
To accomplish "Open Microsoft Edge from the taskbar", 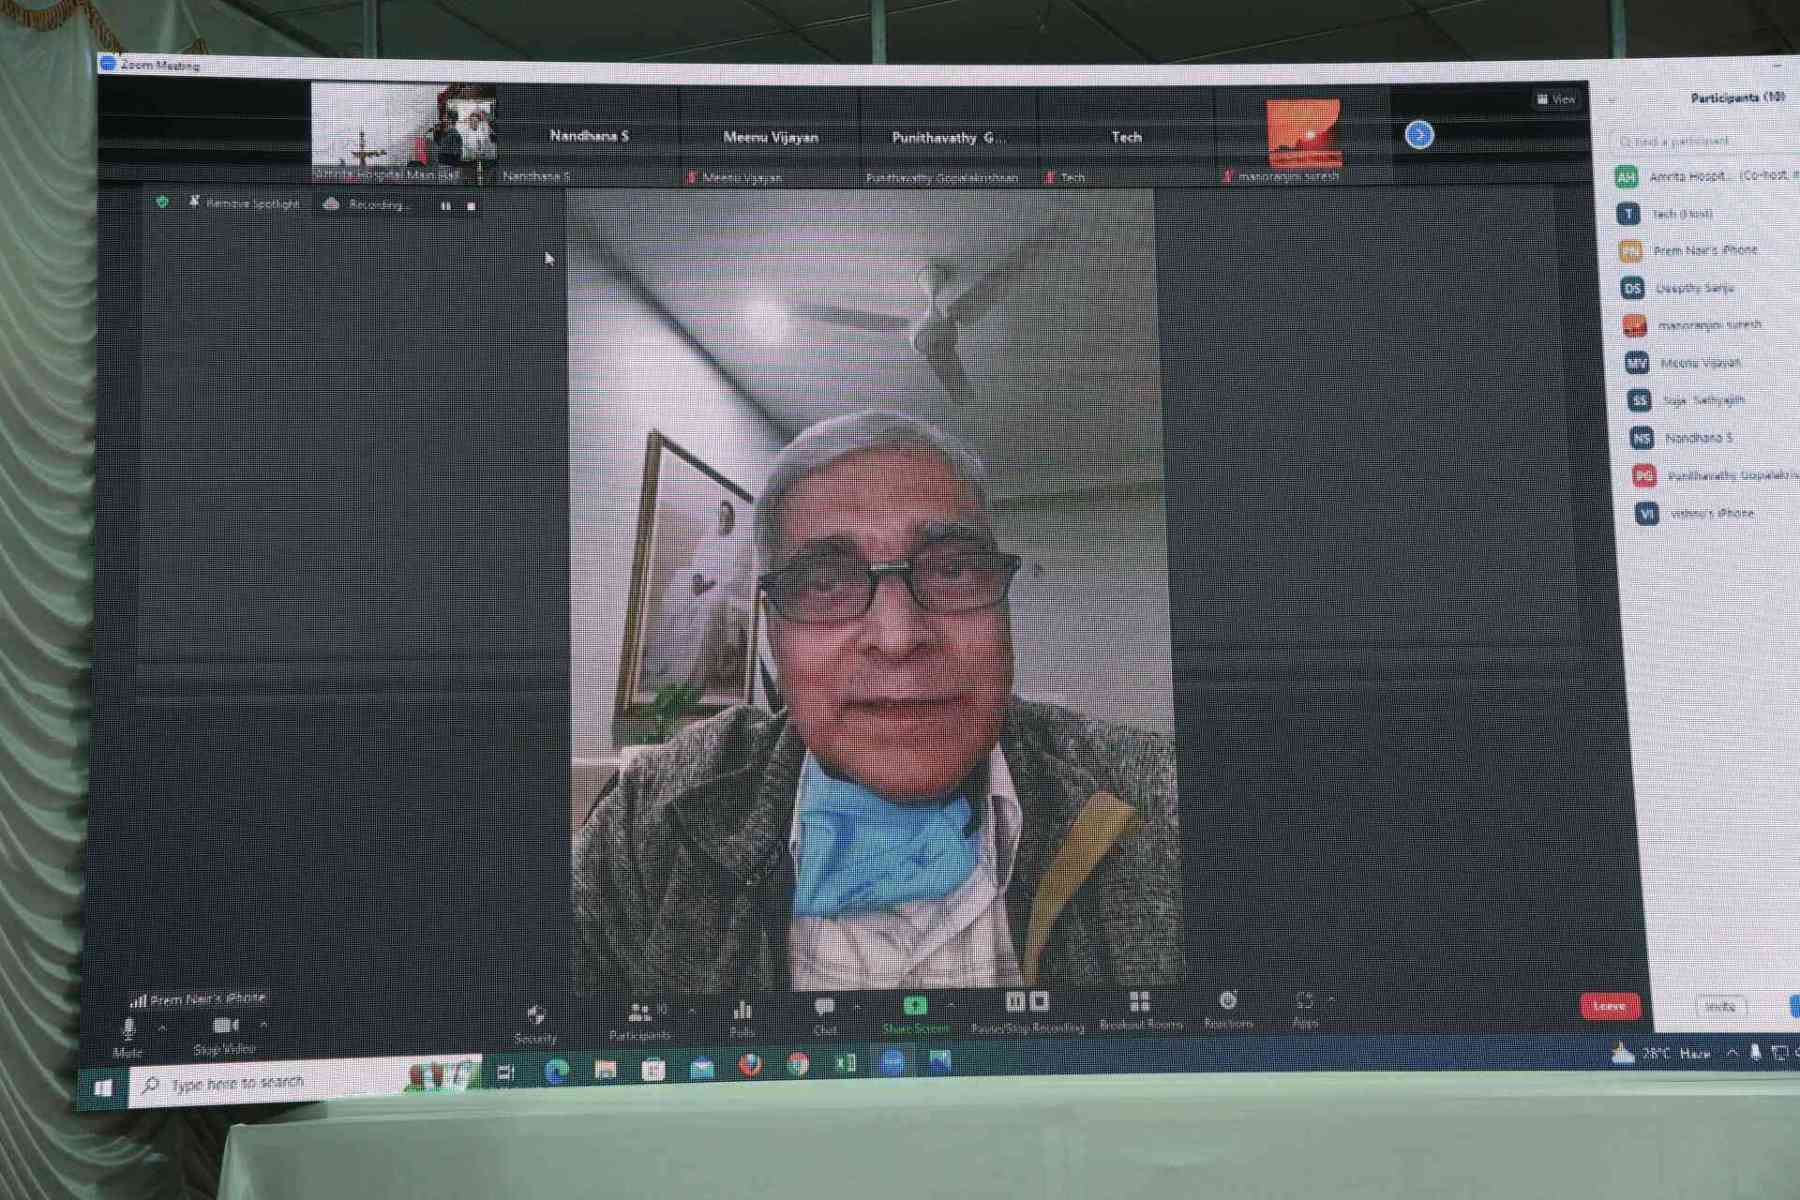I will tap(557, 1072).
